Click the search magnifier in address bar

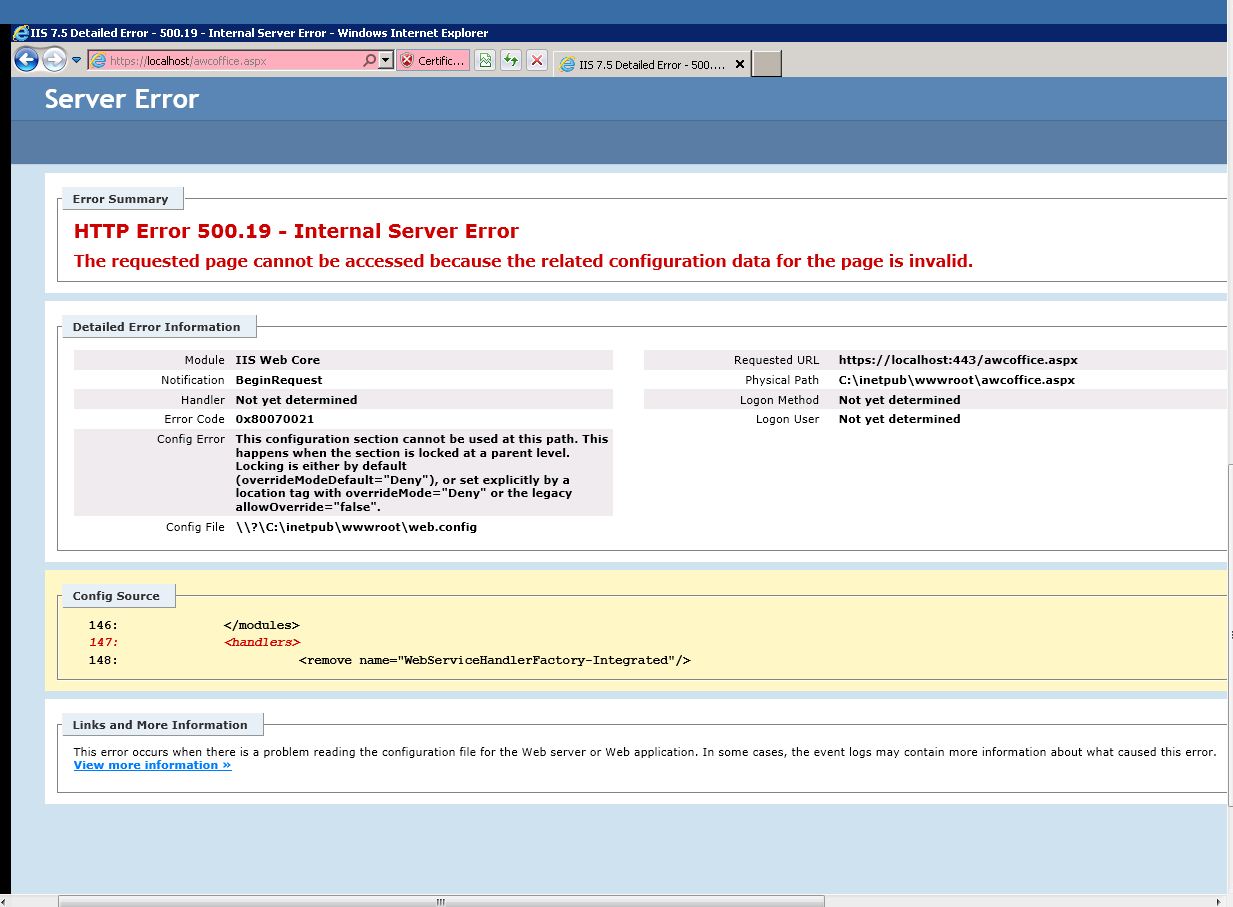[369, 61]
